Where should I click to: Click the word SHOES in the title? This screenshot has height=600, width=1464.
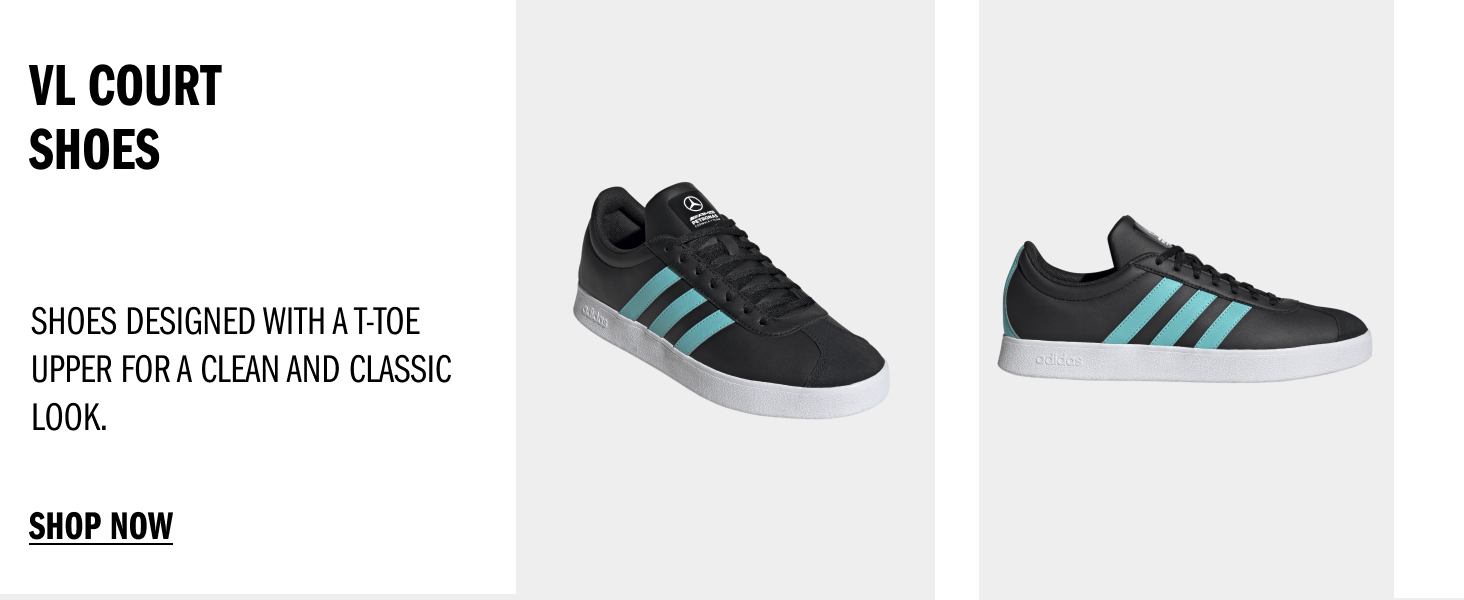[94, 151]
